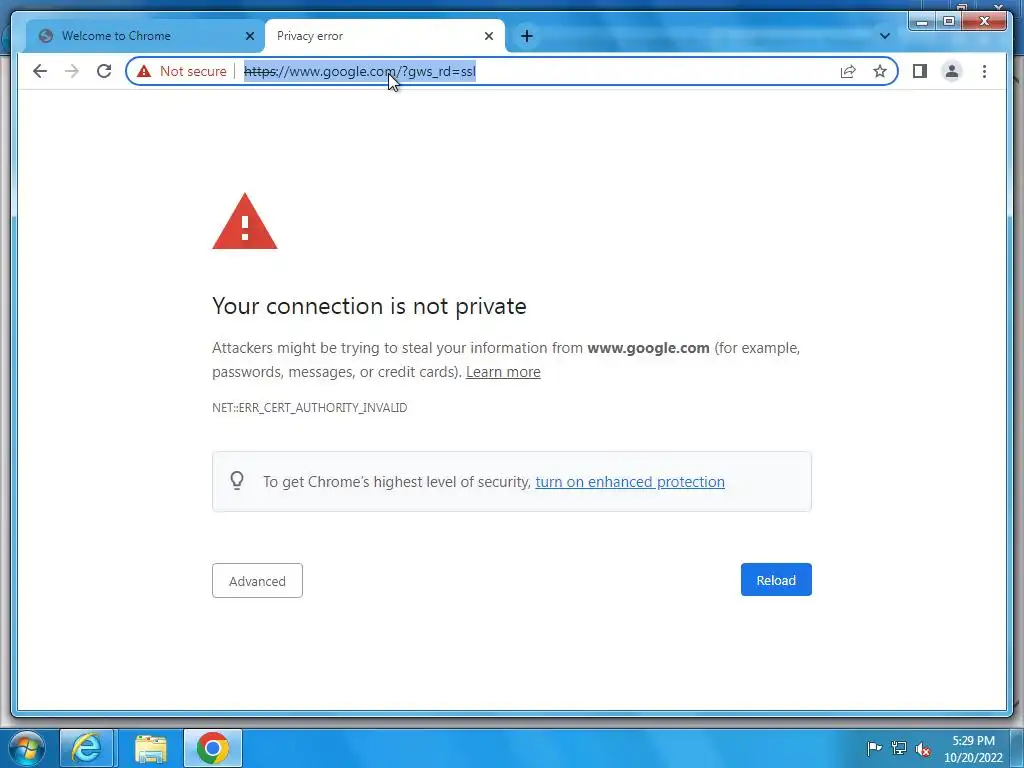Bookmark this tab with star icon
This screenshot has width=1024, height=768.
click(880, 71)
